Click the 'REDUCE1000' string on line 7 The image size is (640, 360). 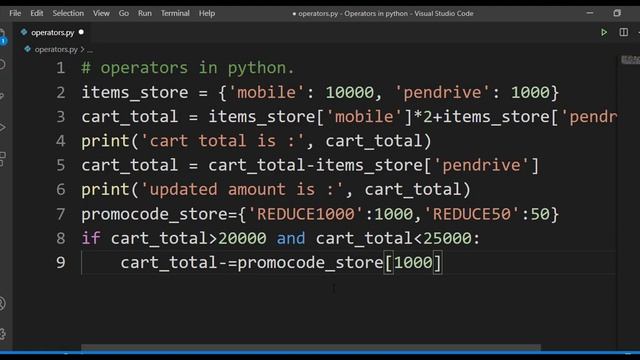click(305, 214)
